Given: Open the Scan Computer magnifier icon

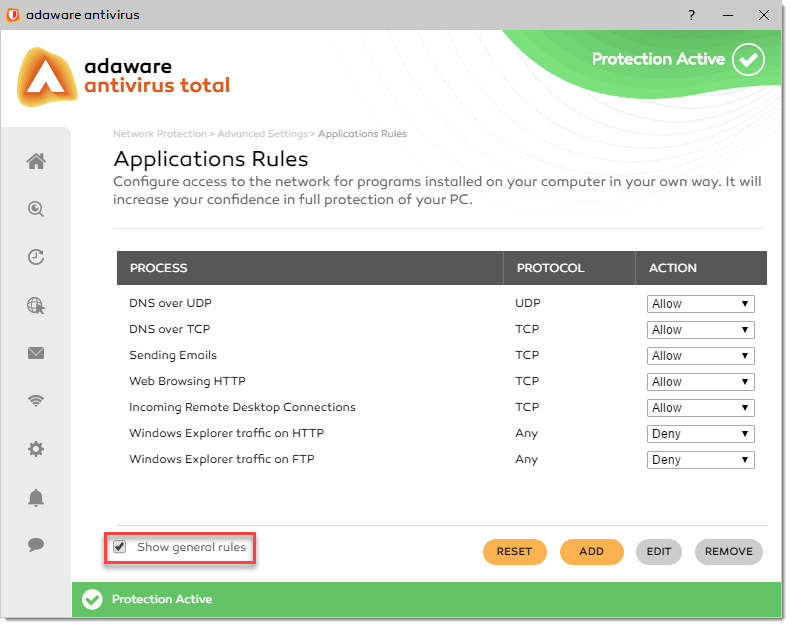Looking at the screenshot, I should [x=36, y=209].
